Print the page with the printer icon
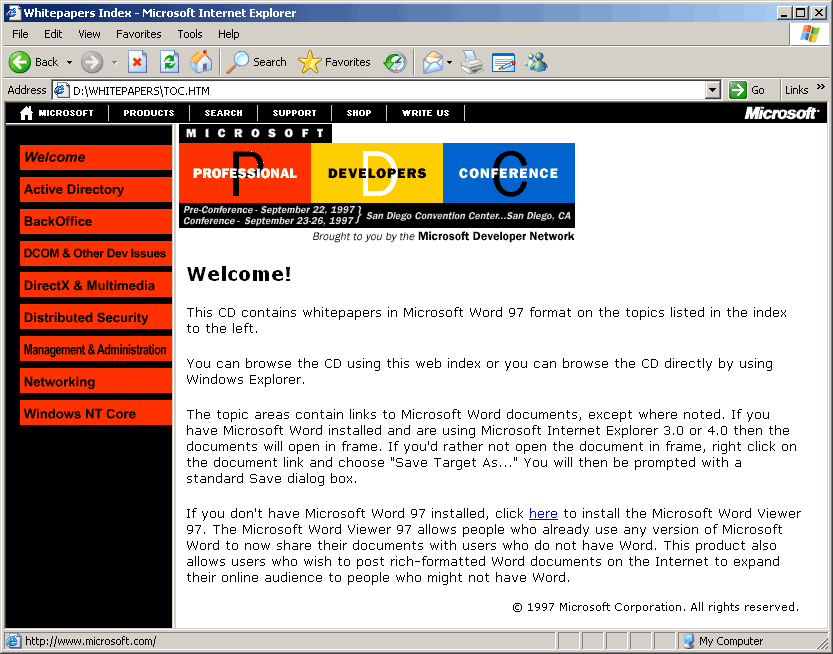 (471, 62)
